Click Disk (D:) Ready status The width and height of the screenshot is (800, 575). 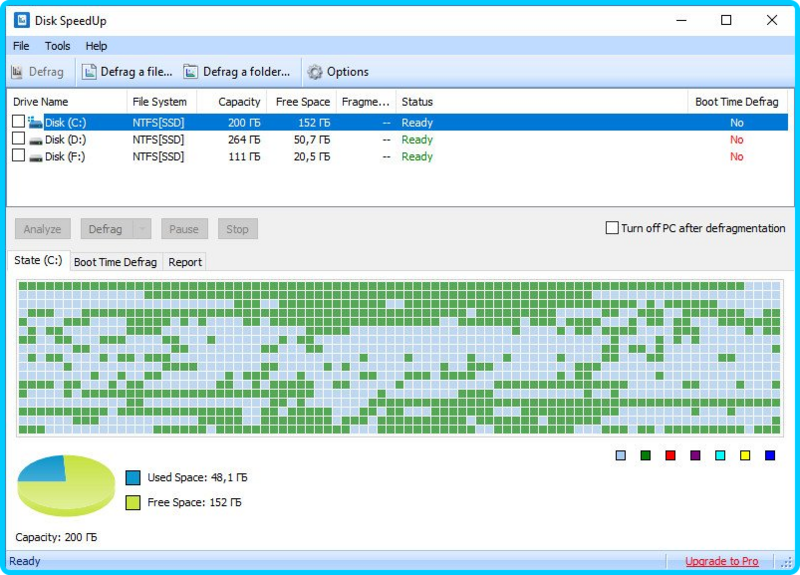417,140
